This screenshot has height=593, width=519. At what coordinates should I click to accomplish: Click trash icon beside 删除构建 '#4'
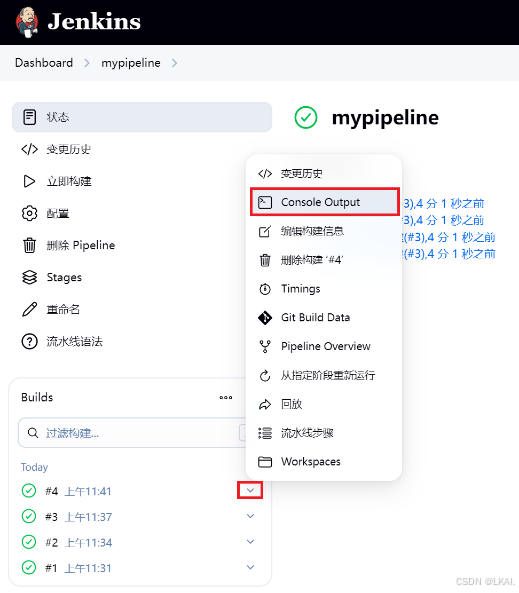coord(265,260)
